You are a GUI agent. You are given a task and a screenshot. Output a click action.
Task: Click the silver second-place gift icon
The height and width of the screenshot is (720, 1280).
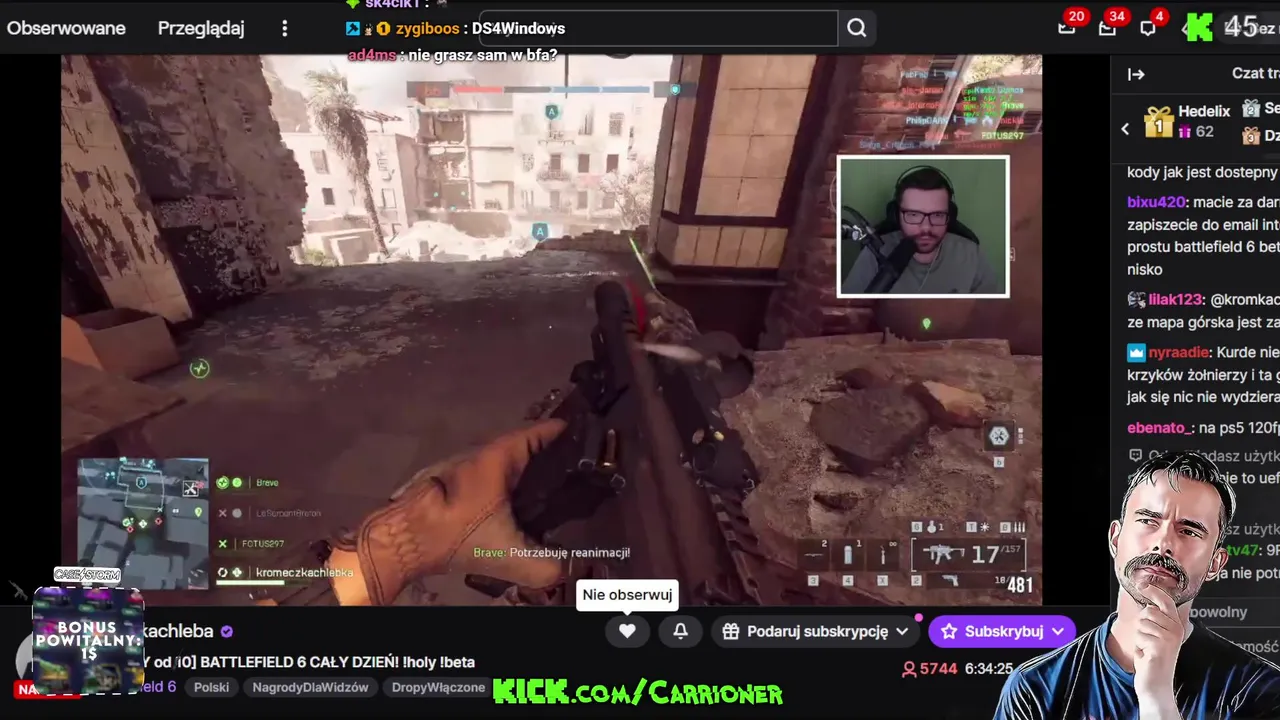click(1251, 108)
